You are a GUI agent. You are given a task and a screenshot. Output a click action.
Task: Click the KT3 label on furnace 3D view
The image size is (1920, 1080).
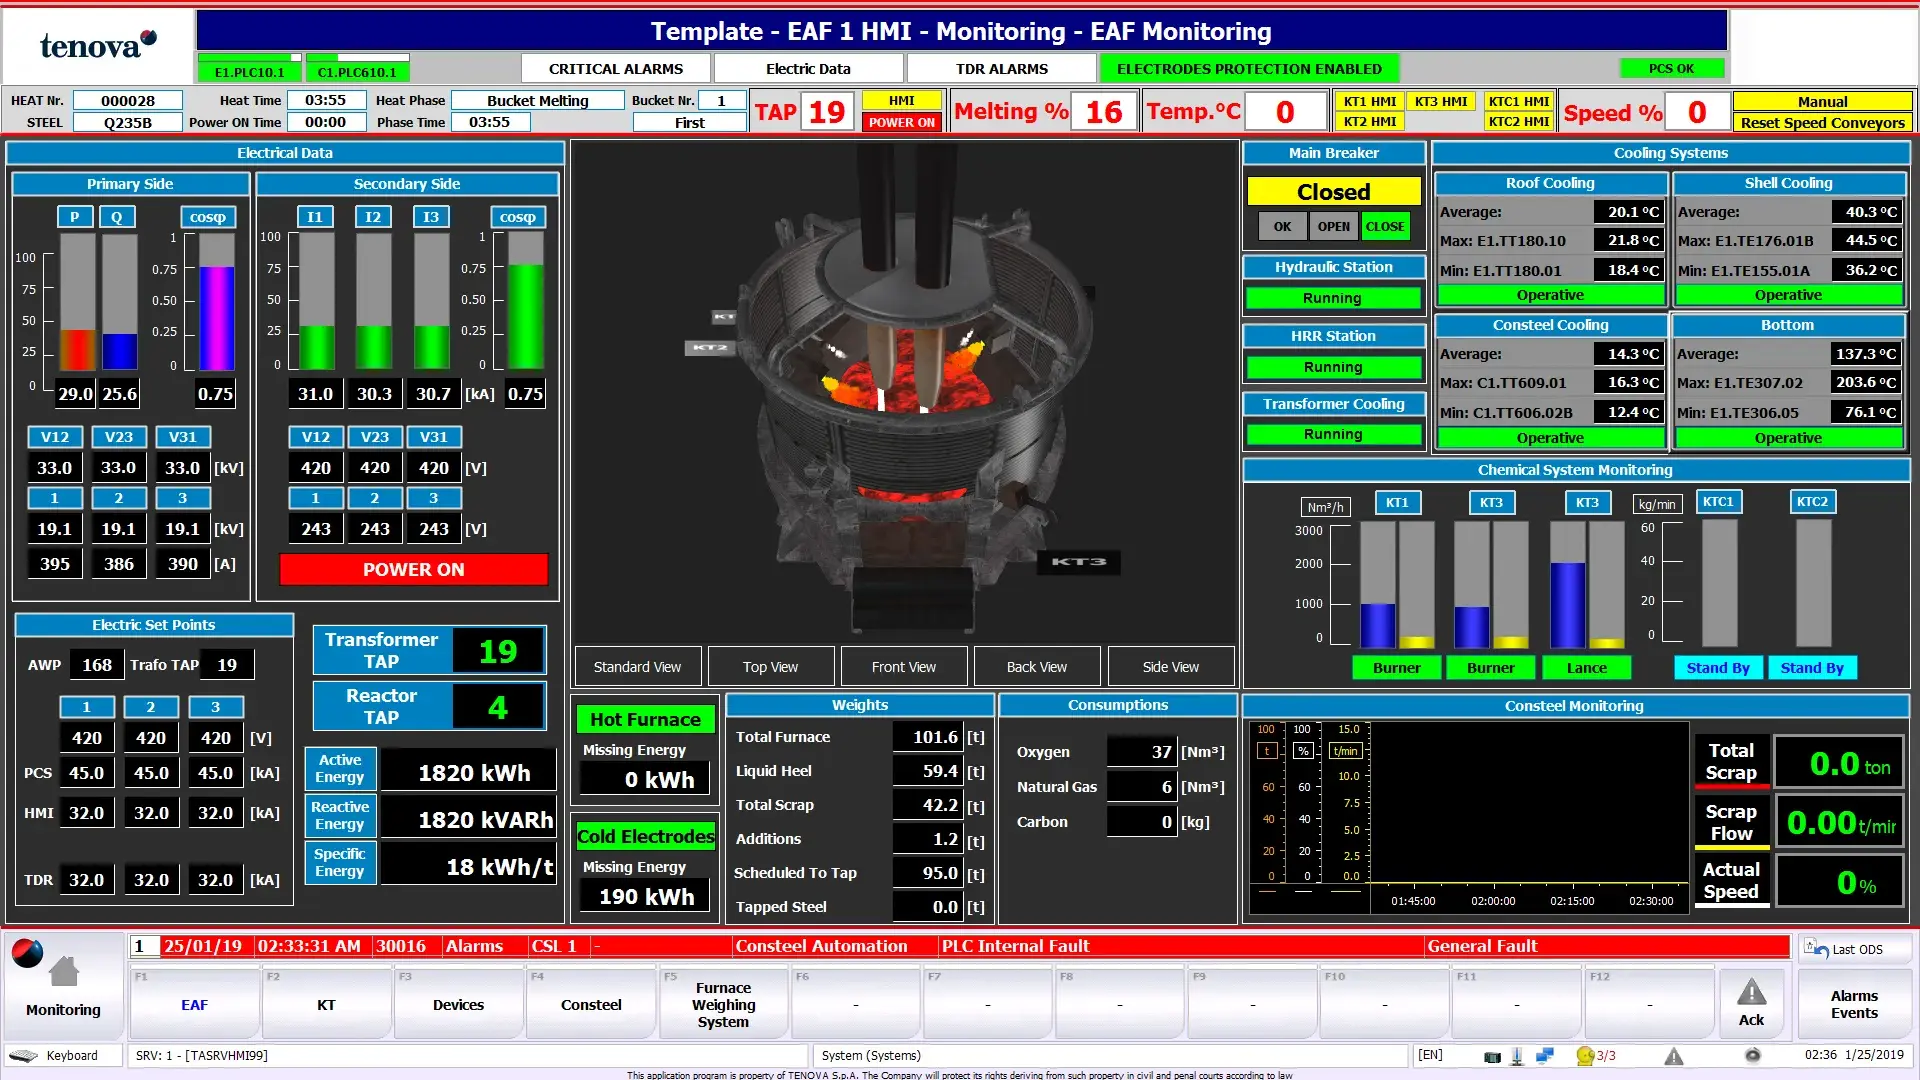pyautogui.click(x=1079, y=562)
